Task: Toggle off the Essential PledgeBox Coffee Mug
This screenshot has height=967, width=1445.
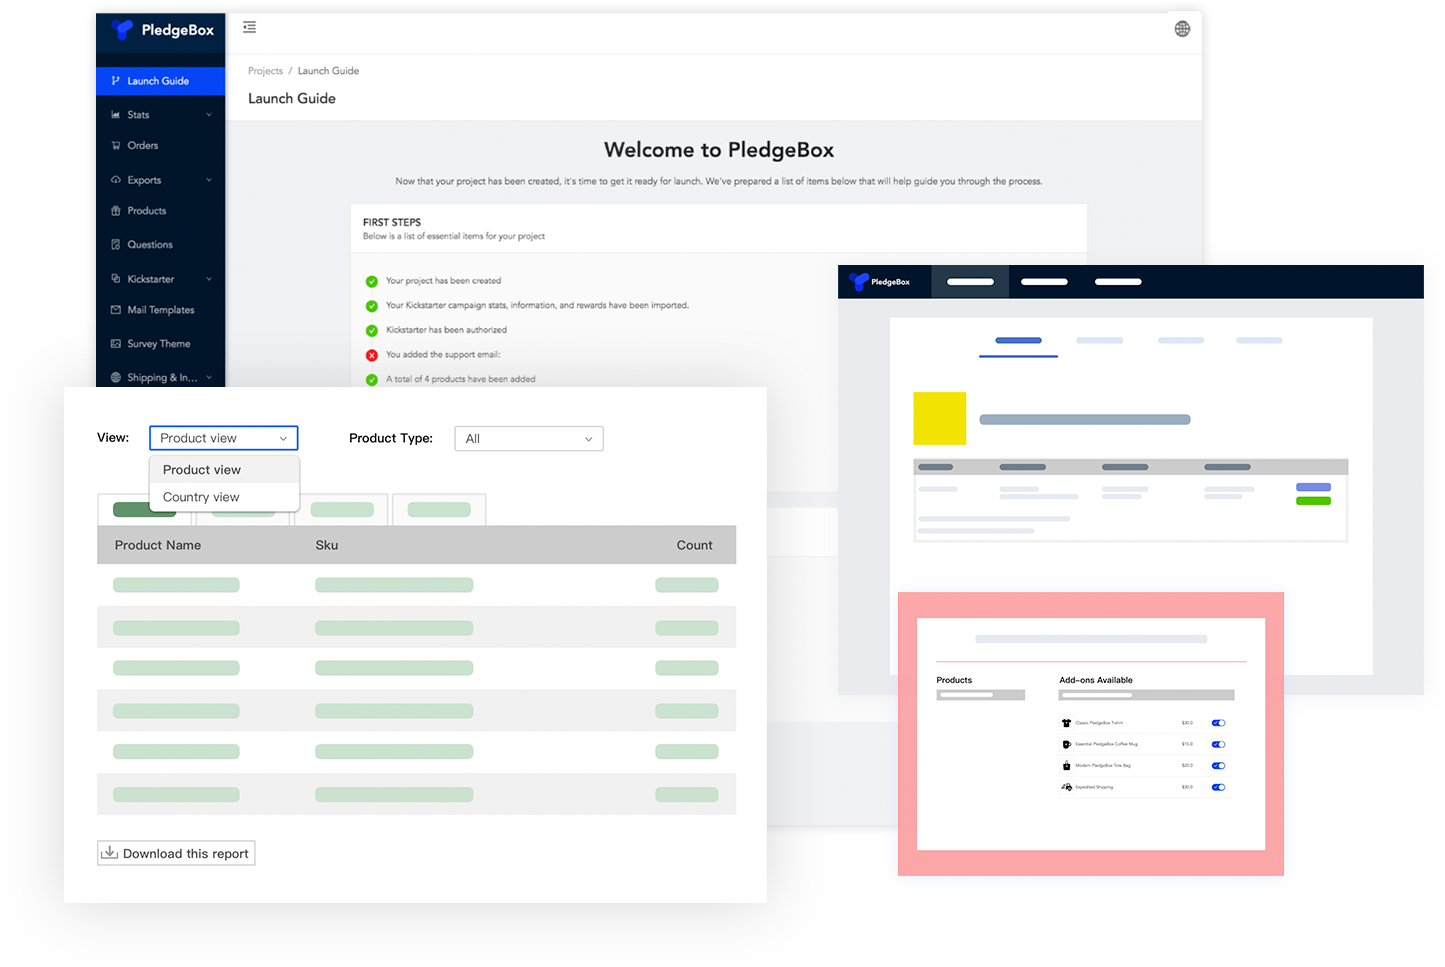Action: pos(1218,744)
